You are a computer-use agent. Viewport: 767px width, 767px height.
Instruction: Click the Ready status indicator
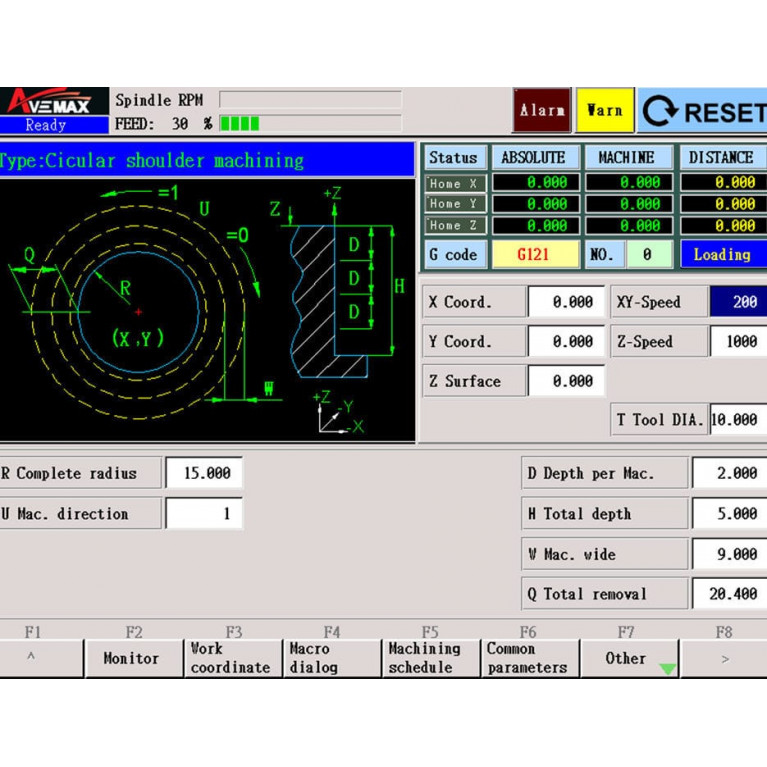54,125
